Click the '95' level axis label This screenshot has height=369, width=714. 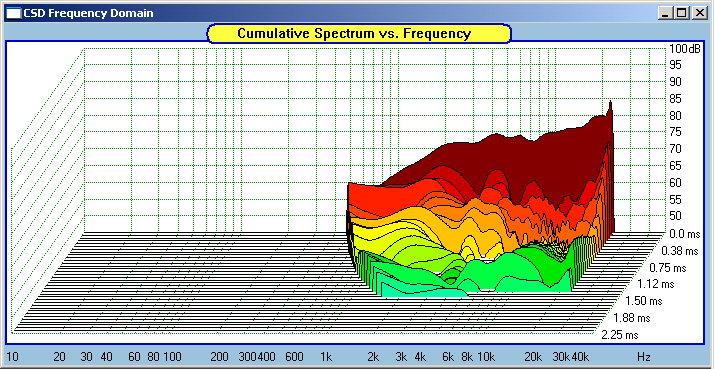tap(675, 65)
